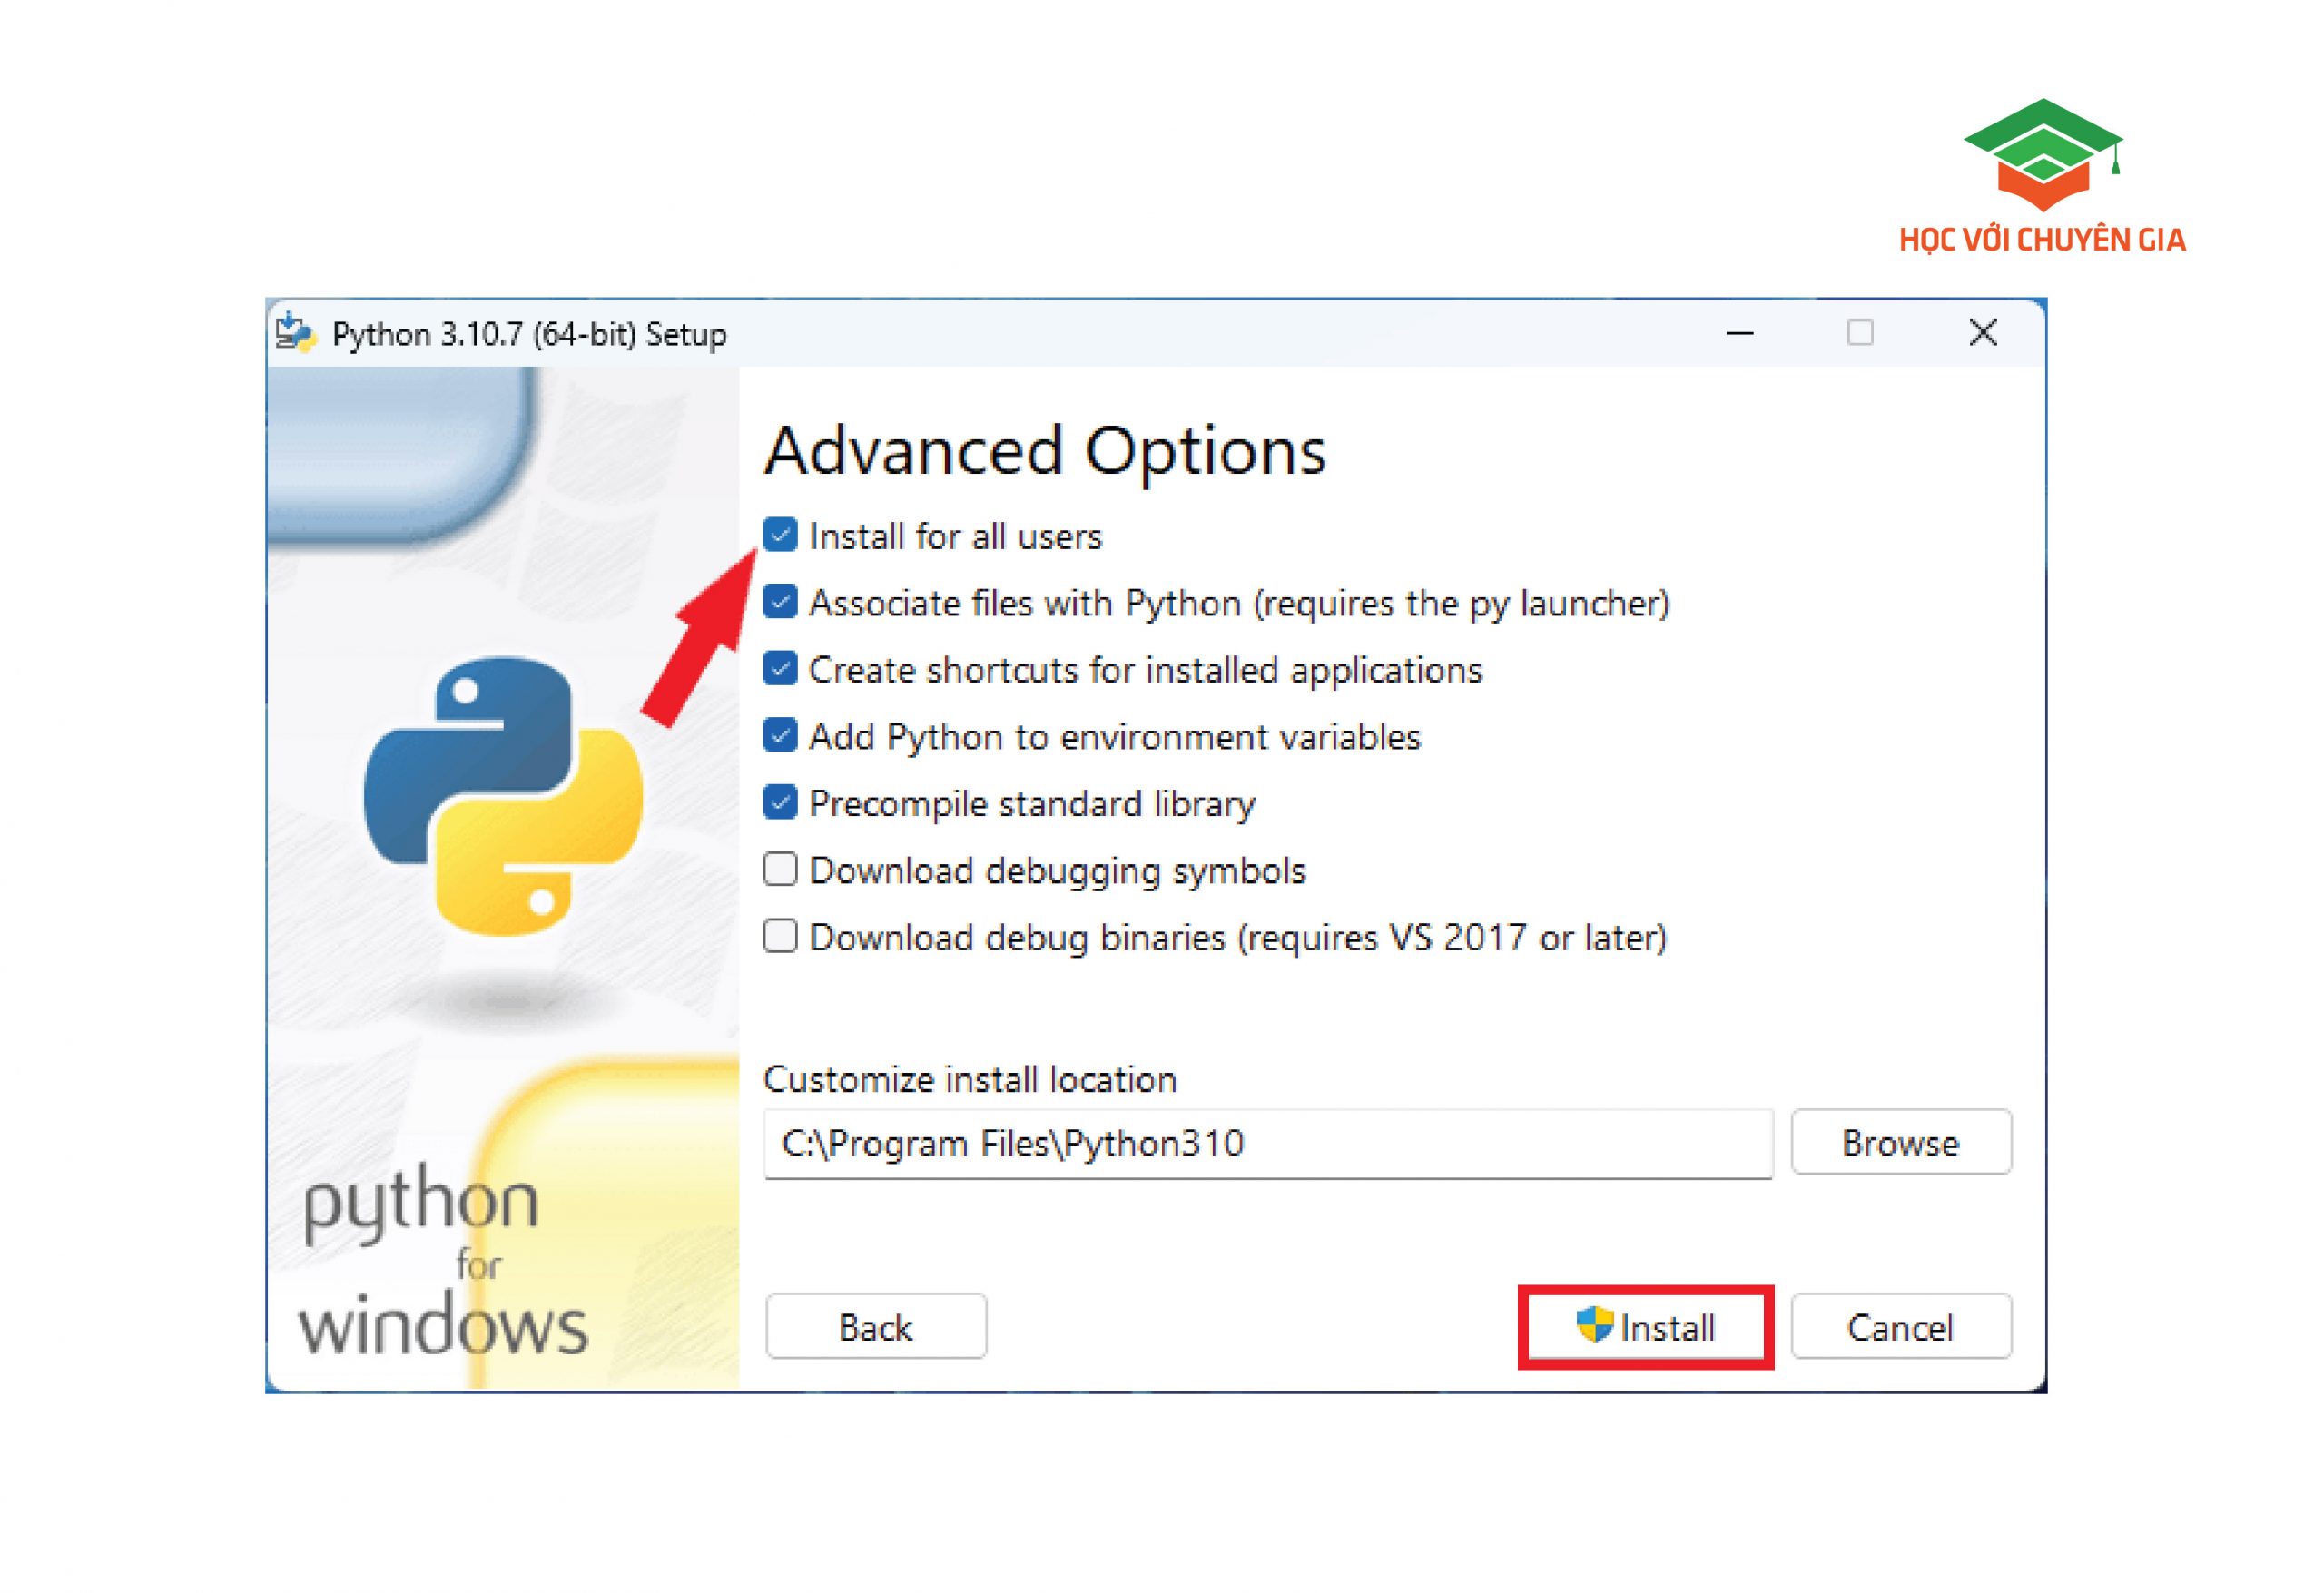Close the Python Setup window

point(1983,333)
